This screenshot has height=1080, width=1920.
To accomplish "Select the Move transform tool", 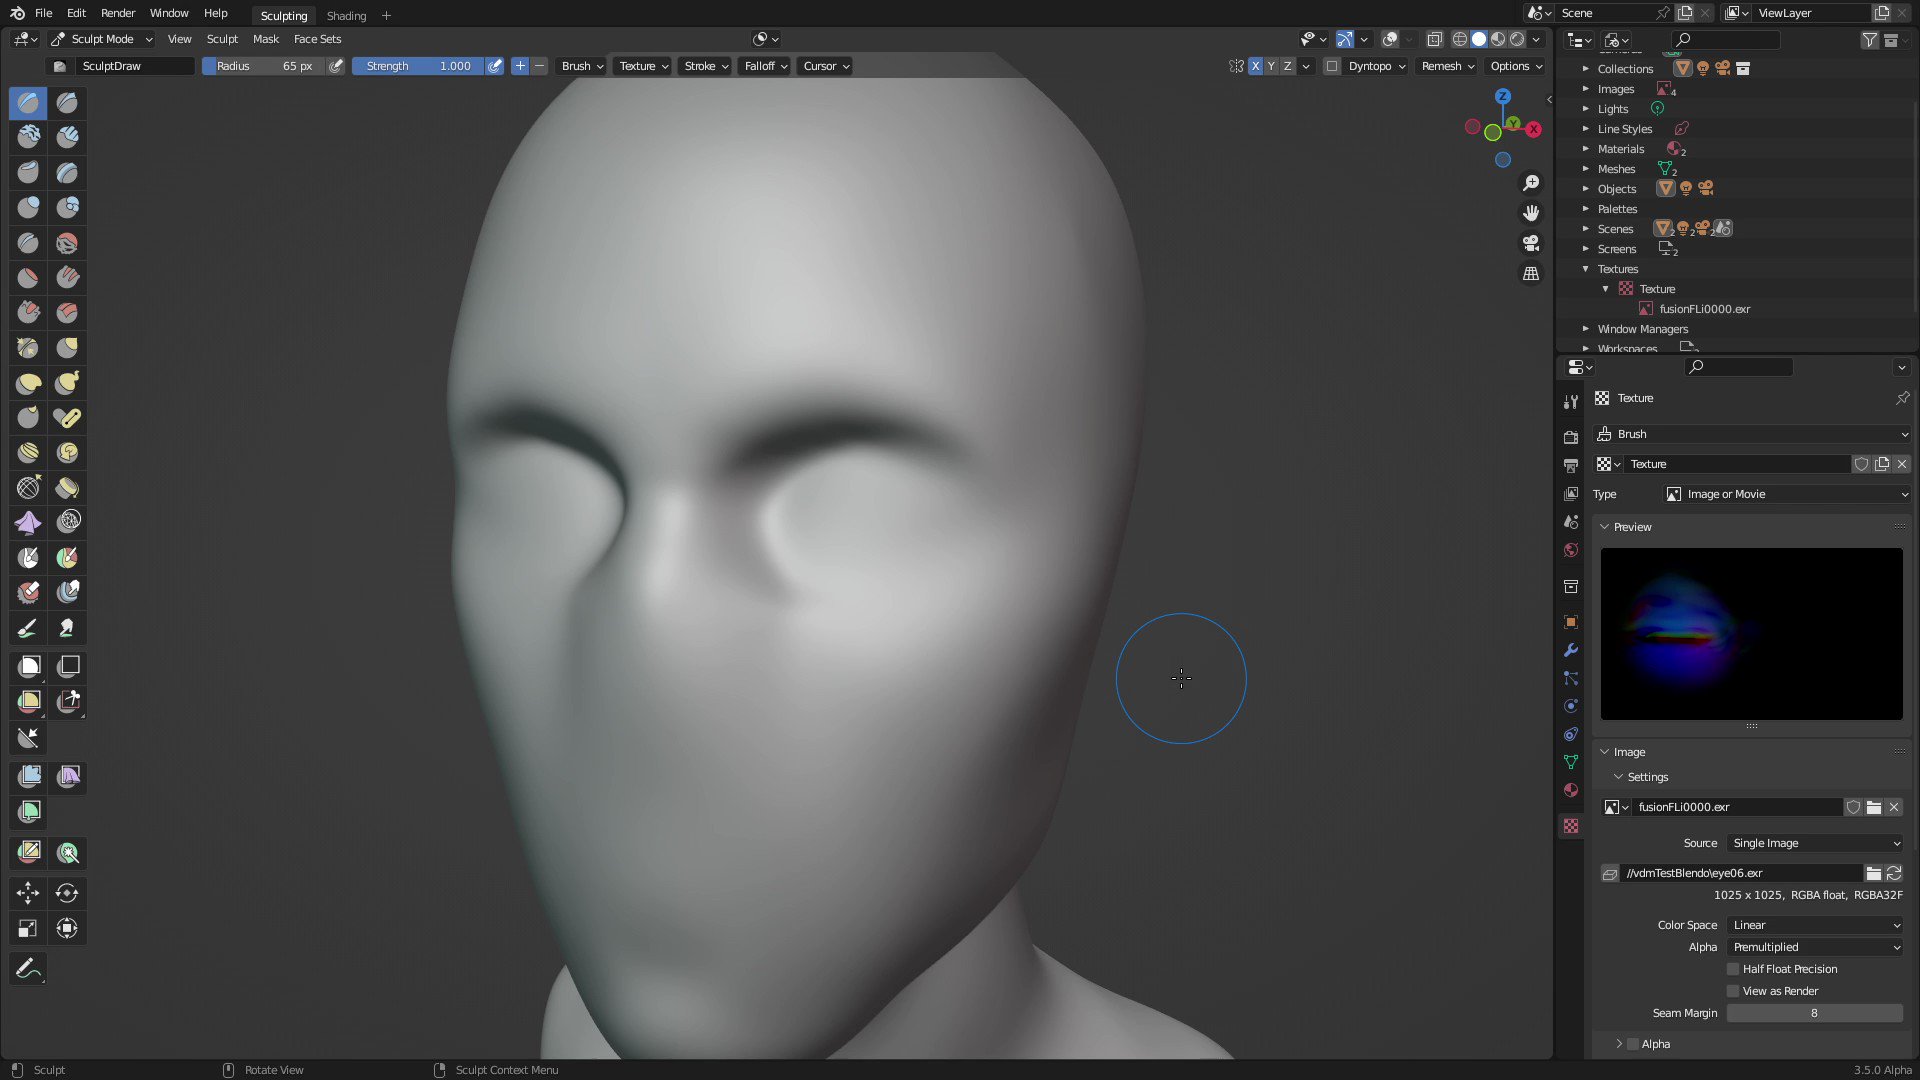I will click(28, 893).
